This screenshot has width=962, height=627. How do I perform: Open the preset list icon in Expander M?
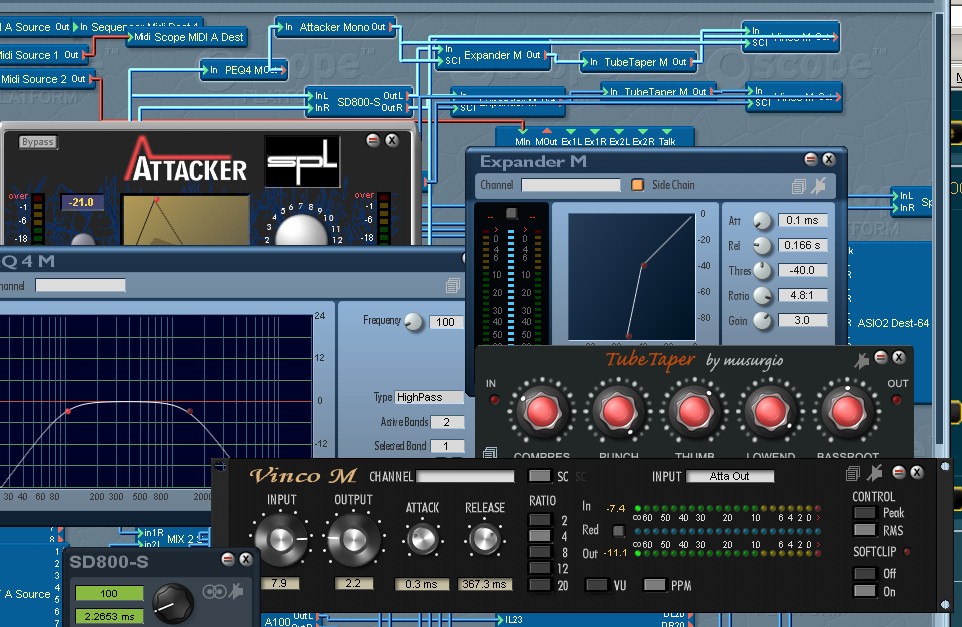point(798,186)
